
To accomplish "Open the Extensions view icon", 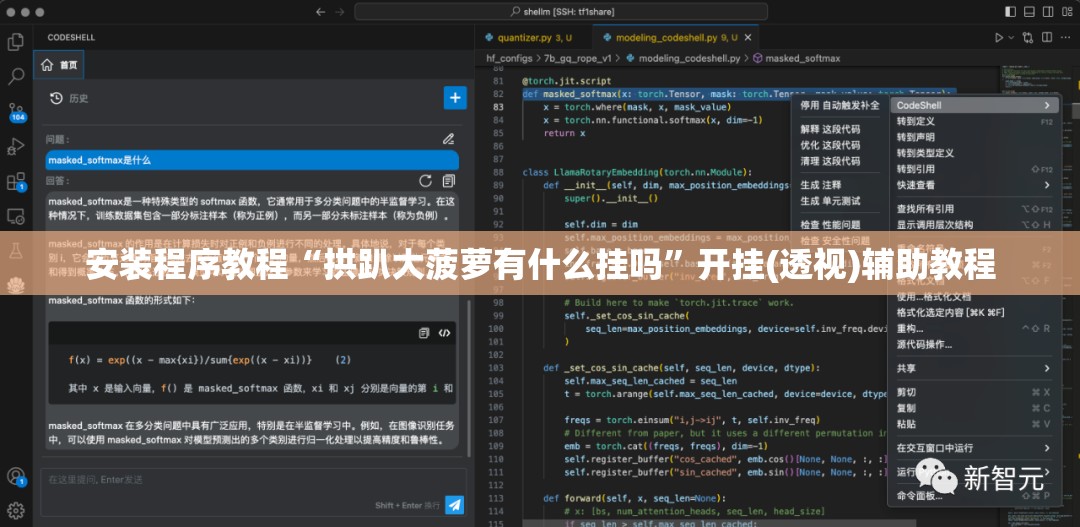I will pyautogui.click(x=15, y=182).
